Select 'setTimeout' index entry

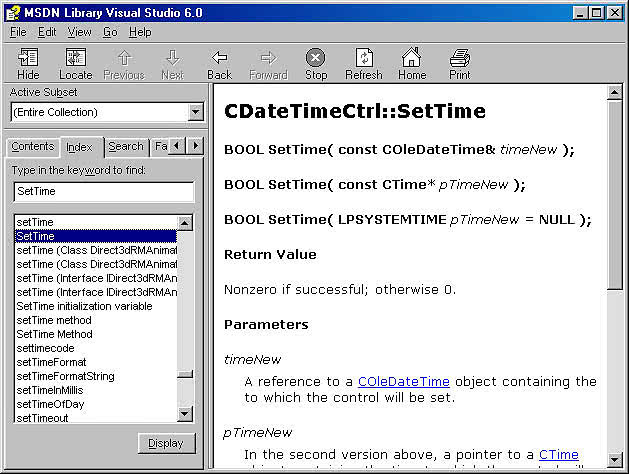pos(96,418)
